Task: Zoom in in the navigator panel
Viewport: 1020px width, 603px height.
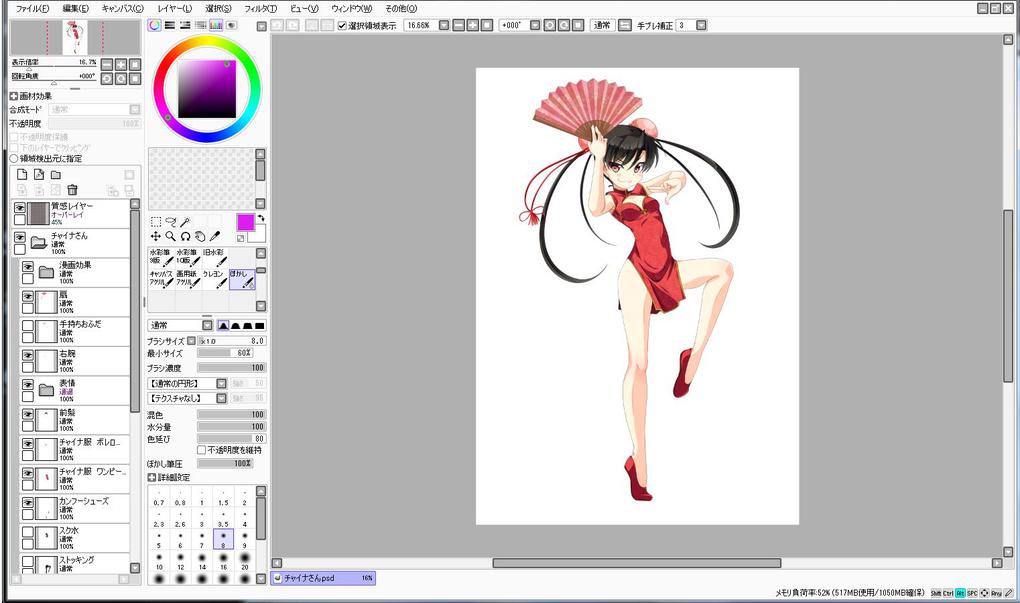Action: [x=121, y=64]
